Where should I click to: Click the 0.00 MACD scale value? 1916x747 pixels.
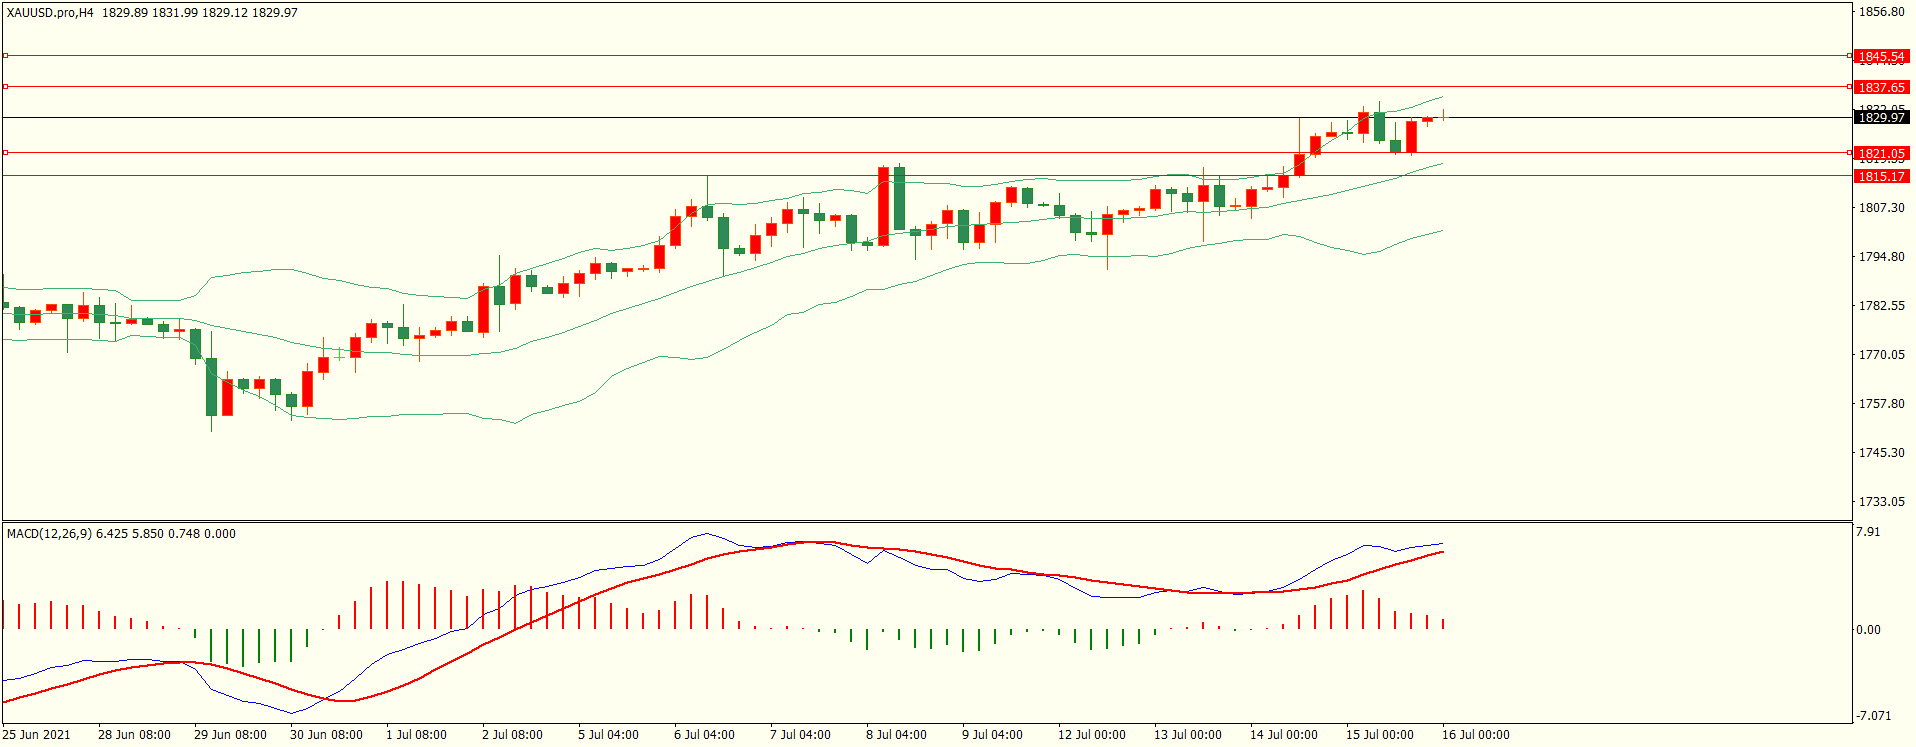pos(1868,630)
